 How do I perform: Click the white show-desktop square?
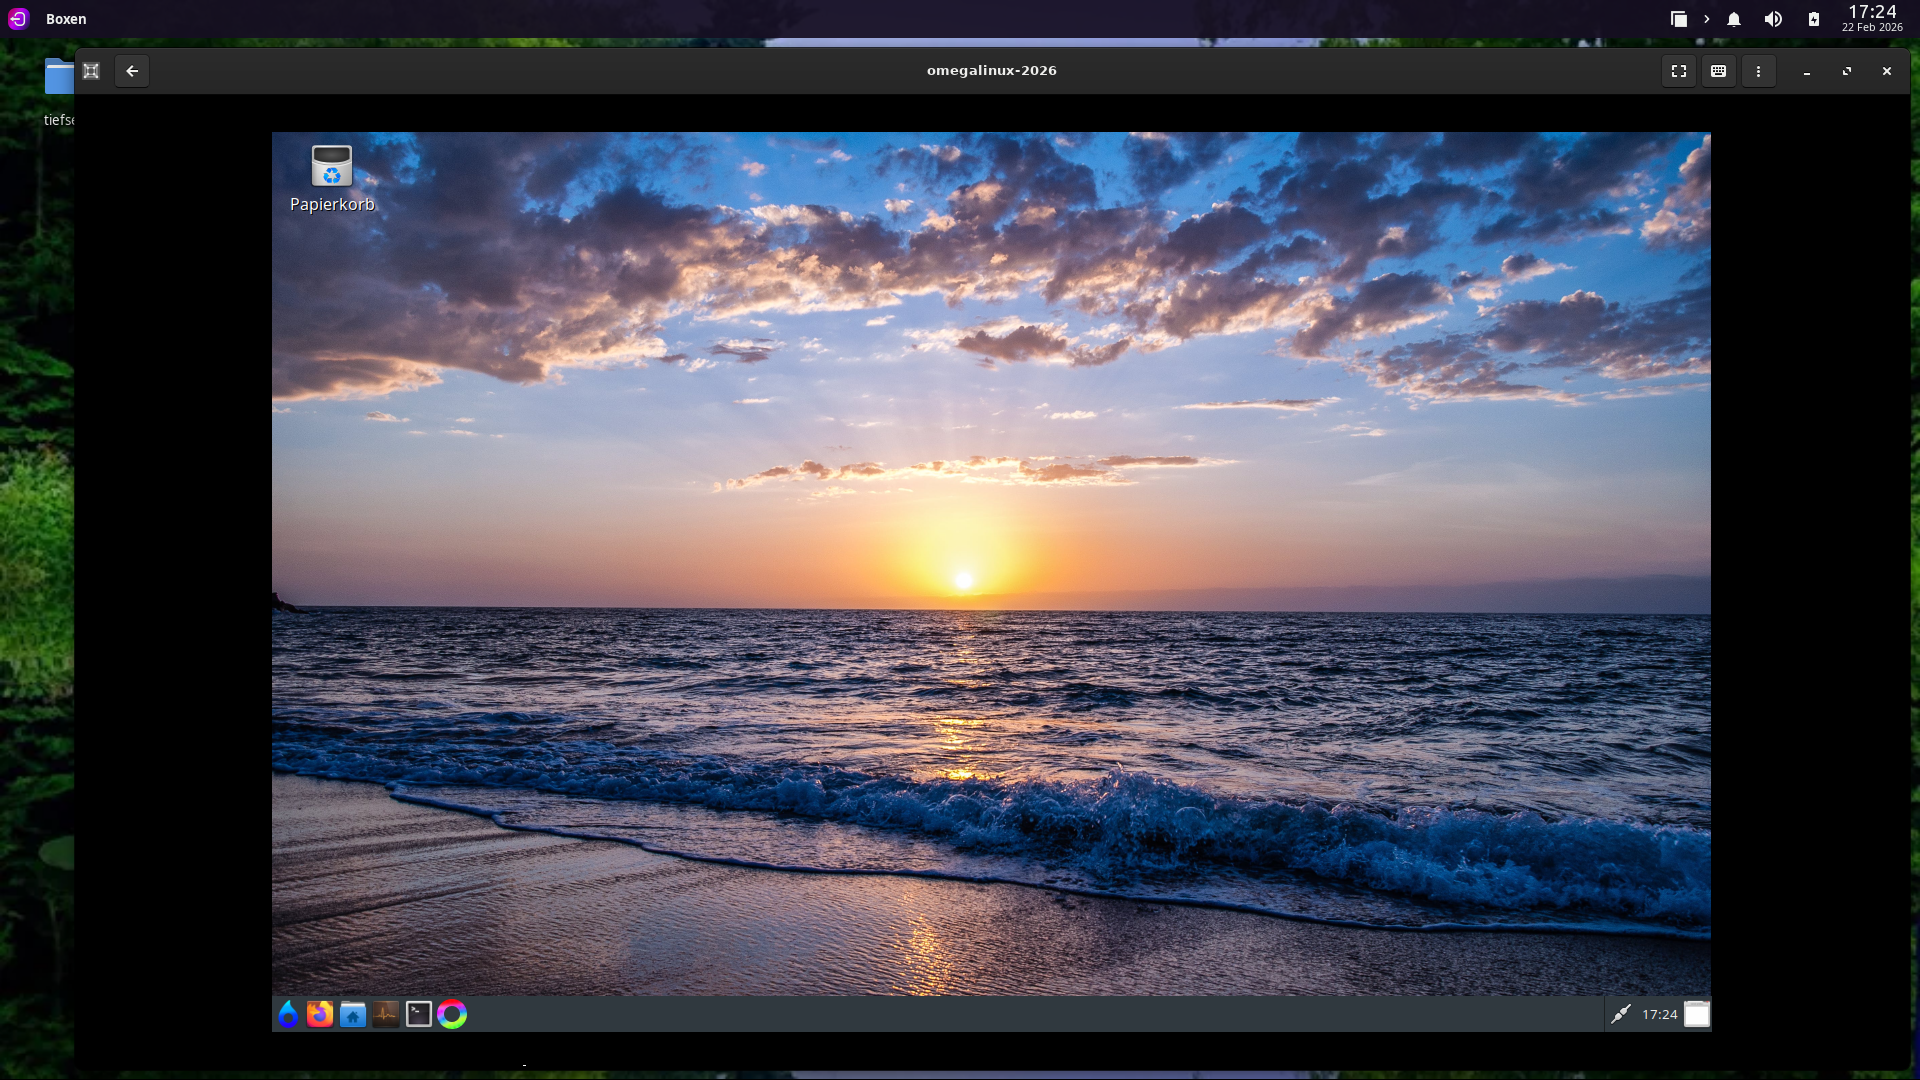(1697, 1014)
